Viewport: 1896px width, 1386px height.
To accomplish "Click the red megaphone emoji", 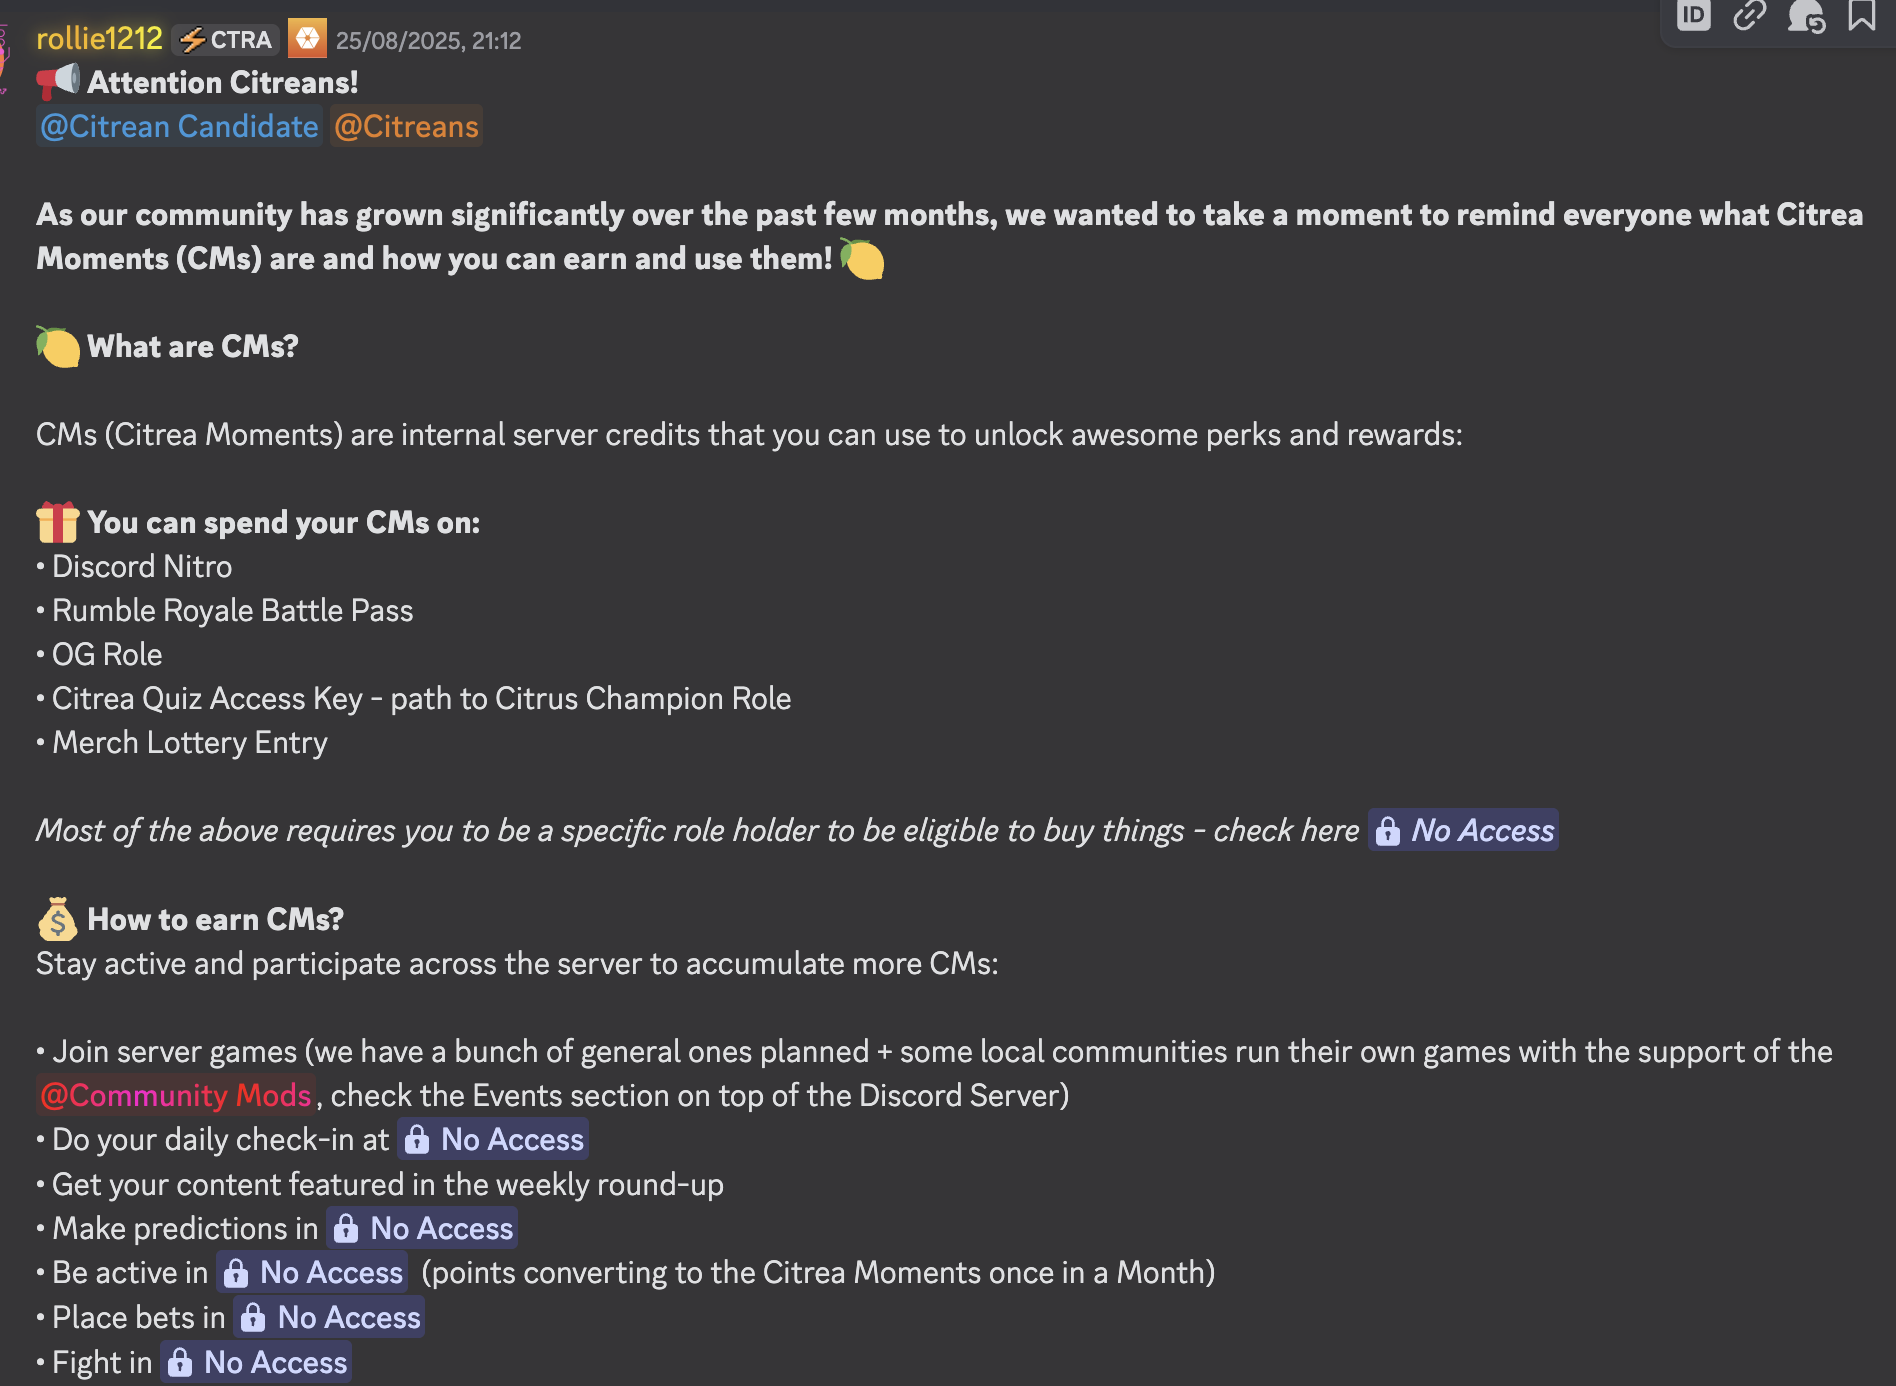I will pos(57,82).
